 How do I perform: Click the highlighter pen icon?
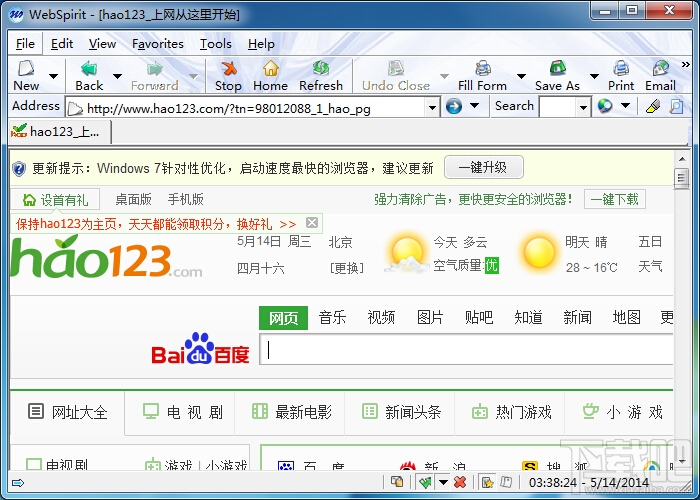pos(653,106)
